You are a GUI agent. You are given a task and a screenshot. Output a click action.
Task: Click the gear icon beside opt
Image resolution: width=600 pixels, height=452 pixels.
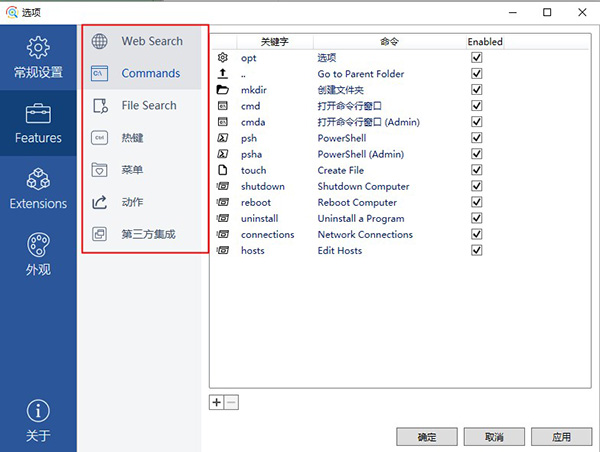(223, 58)
